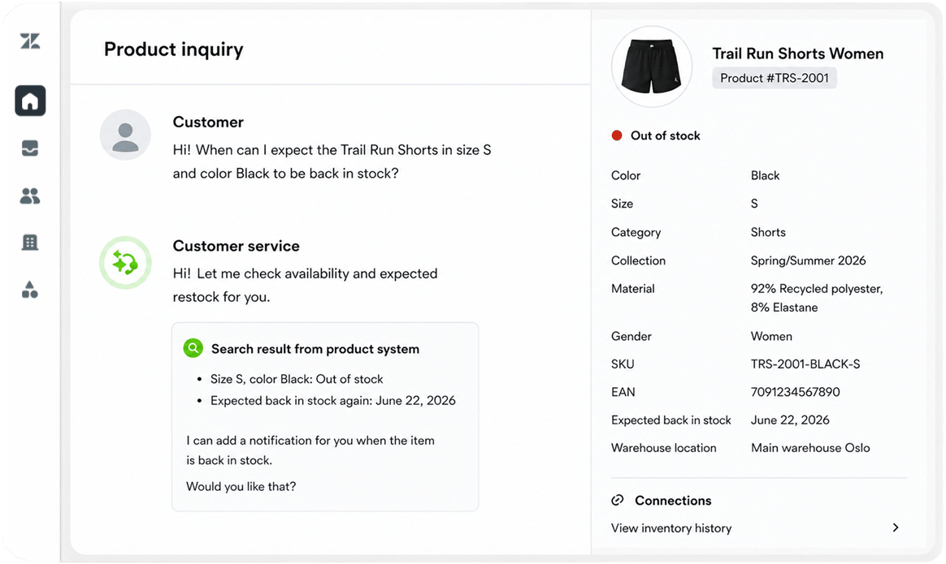Expand the View inventory history chevron

pyautogui.click(x=895, y=527)
